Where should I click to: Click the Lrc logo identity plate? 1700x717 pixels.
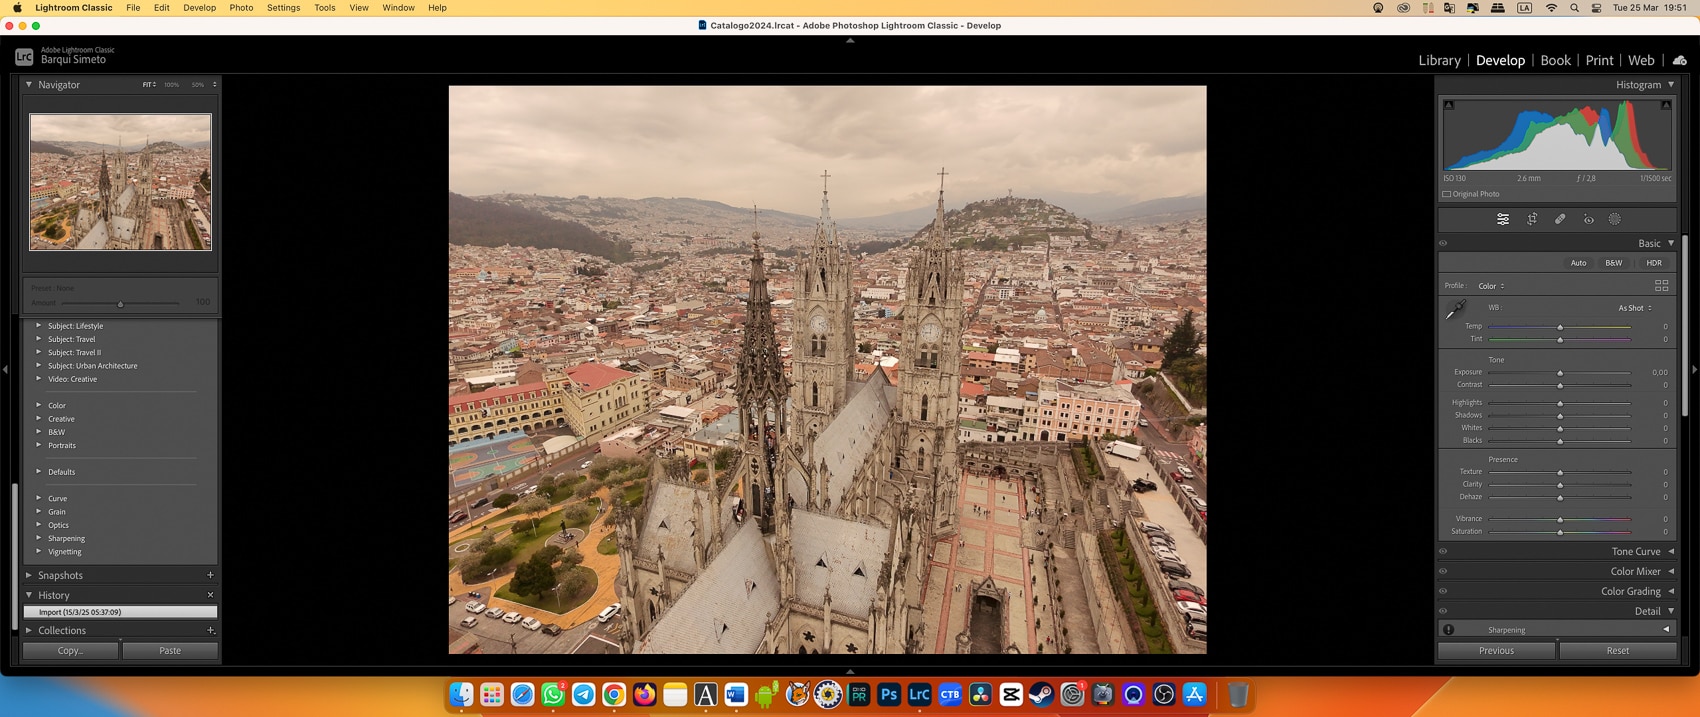[24, 56]
